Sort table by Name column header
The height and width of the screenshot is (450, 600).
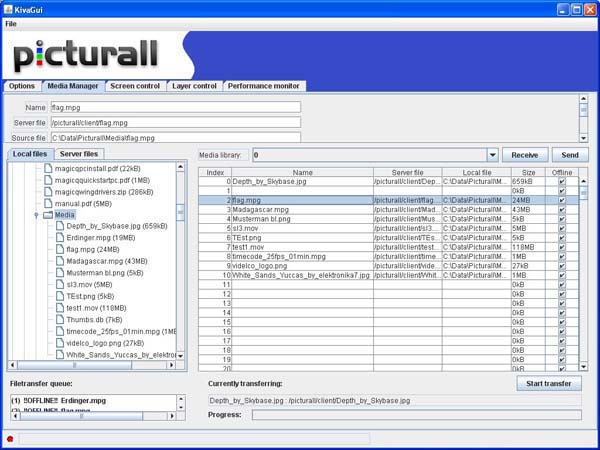[302, 173]
